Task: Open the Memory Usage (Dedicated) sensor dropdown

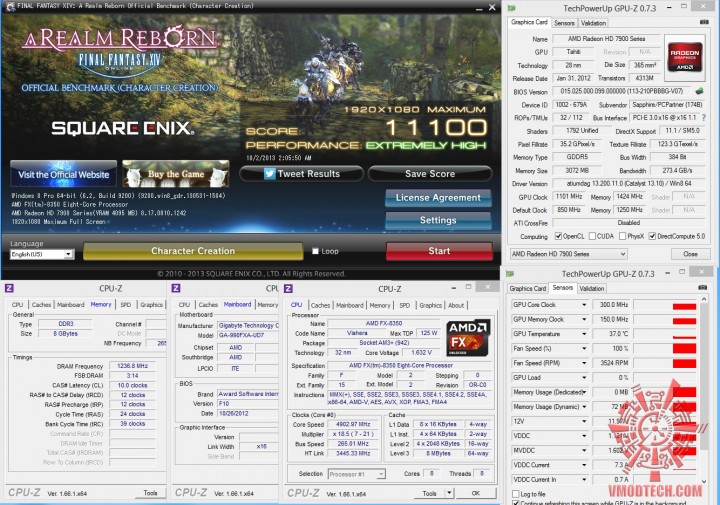Action: click(584, 393)
